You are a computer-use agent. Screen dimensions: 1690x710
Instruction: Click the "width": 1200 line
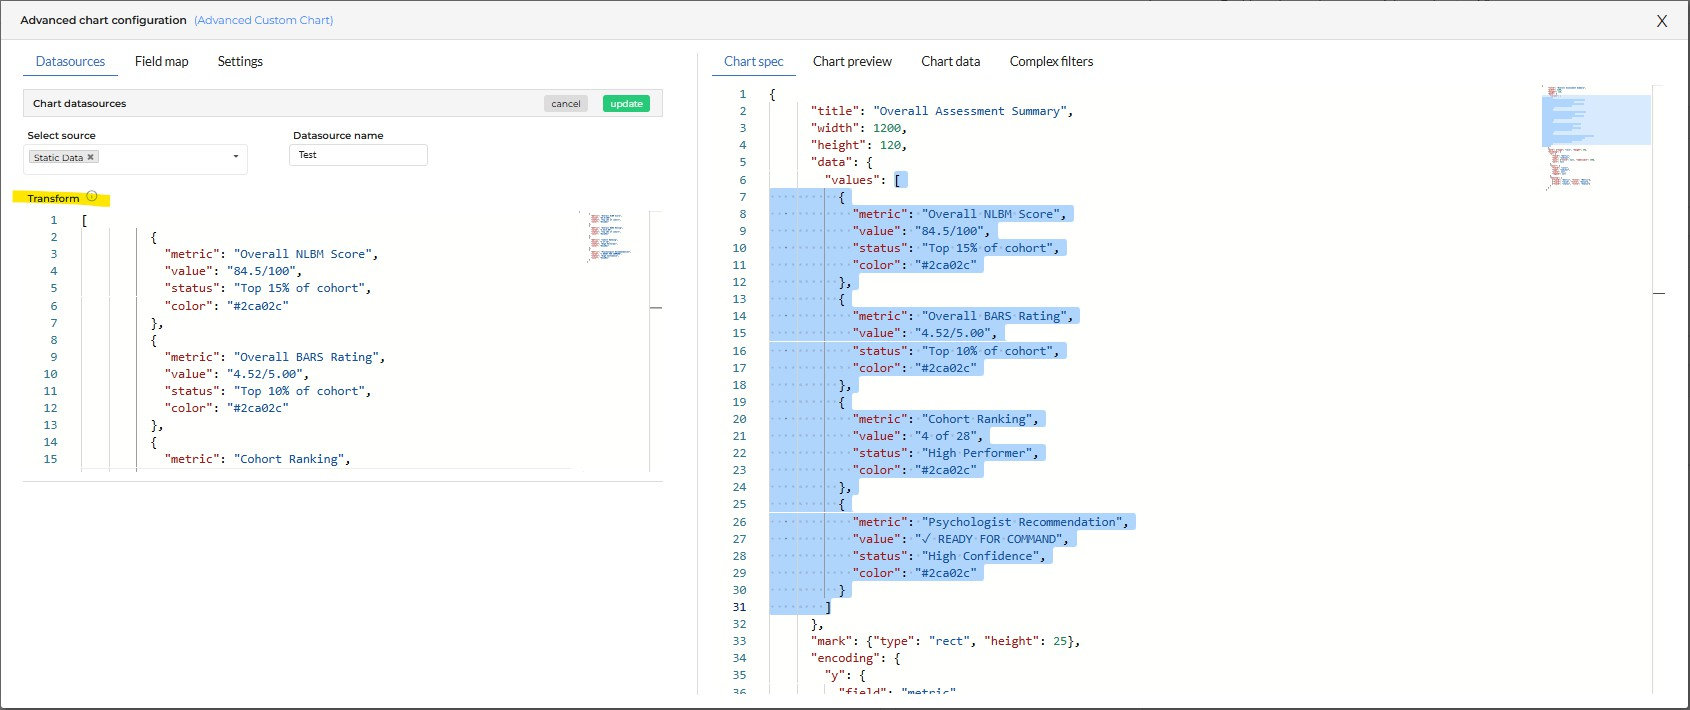click(x=859, y=128)
